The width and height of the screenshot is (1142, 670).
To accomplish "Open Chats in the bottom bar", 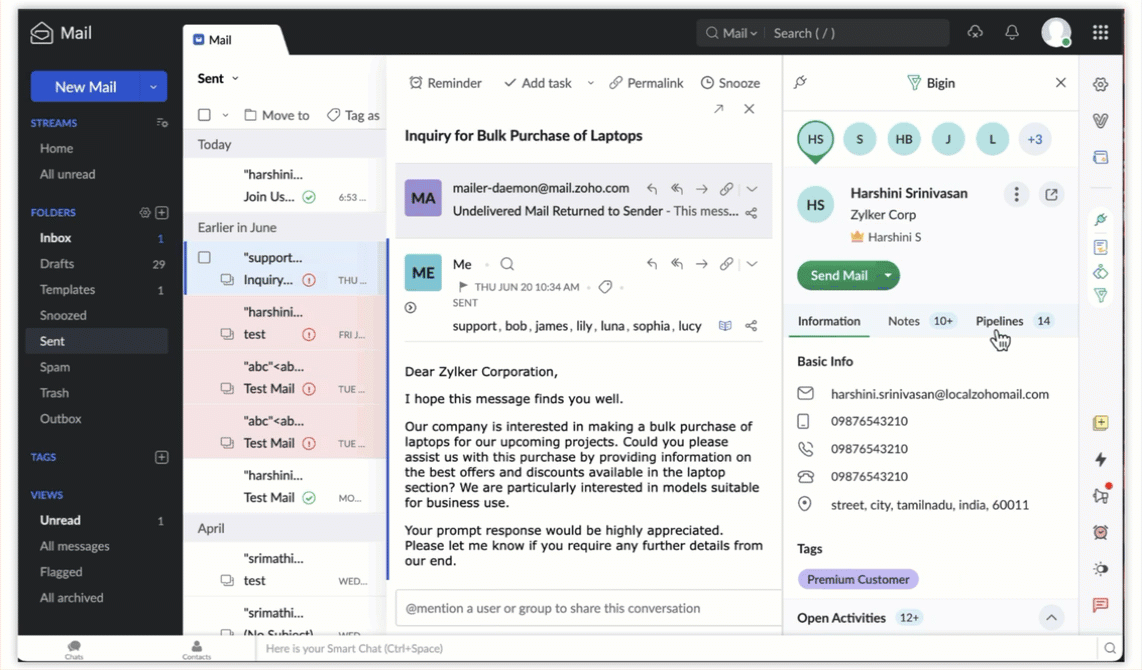I will point(74,649).
